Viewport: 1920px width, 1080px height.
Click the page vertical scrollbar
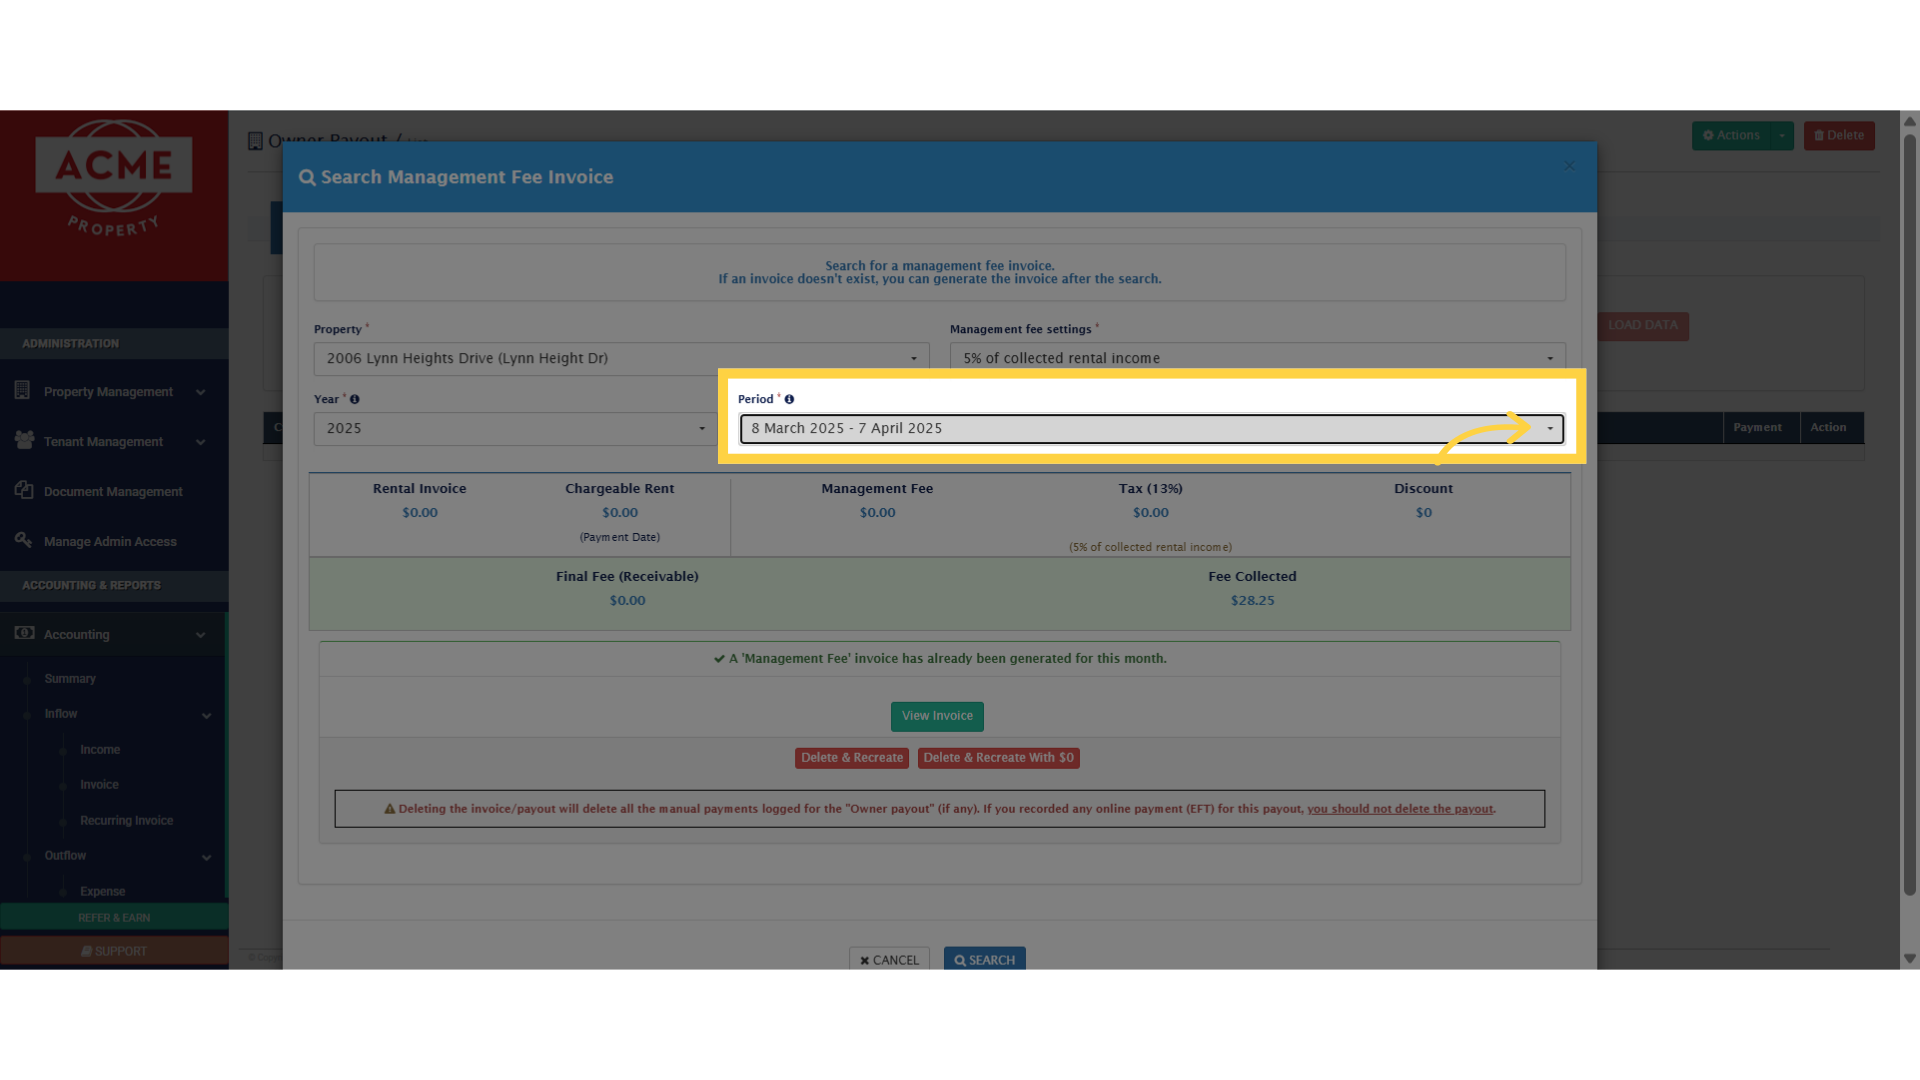pos(1910,515)
